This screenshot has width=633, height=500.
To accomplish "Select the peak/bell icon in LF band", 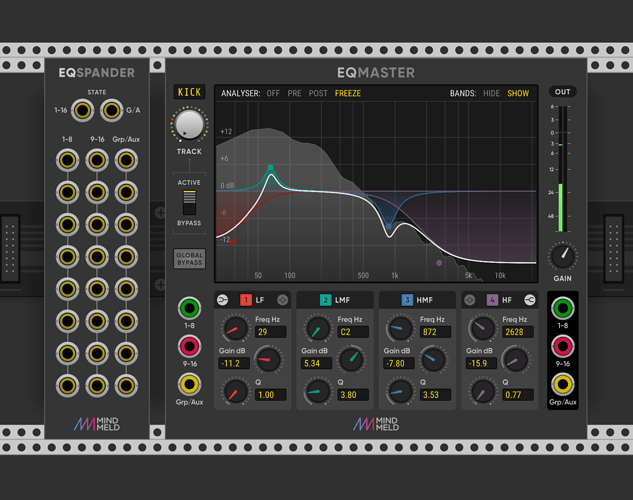I will pos(283,300).
